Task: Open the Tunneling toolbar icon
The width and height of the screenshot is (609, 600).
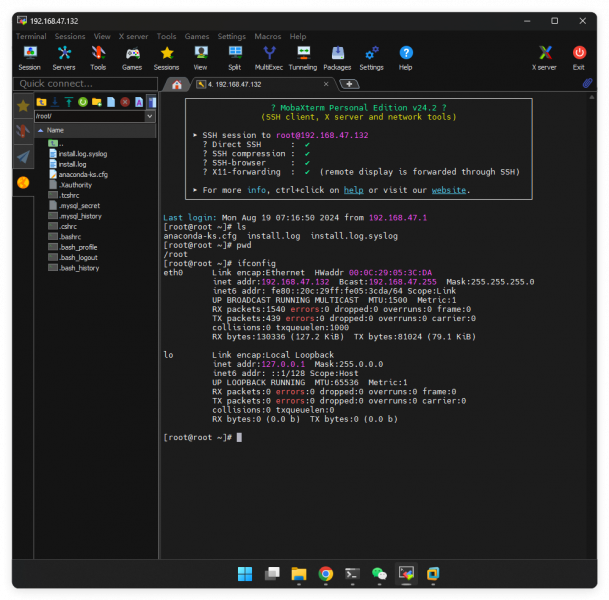Action: pos(303,57)
